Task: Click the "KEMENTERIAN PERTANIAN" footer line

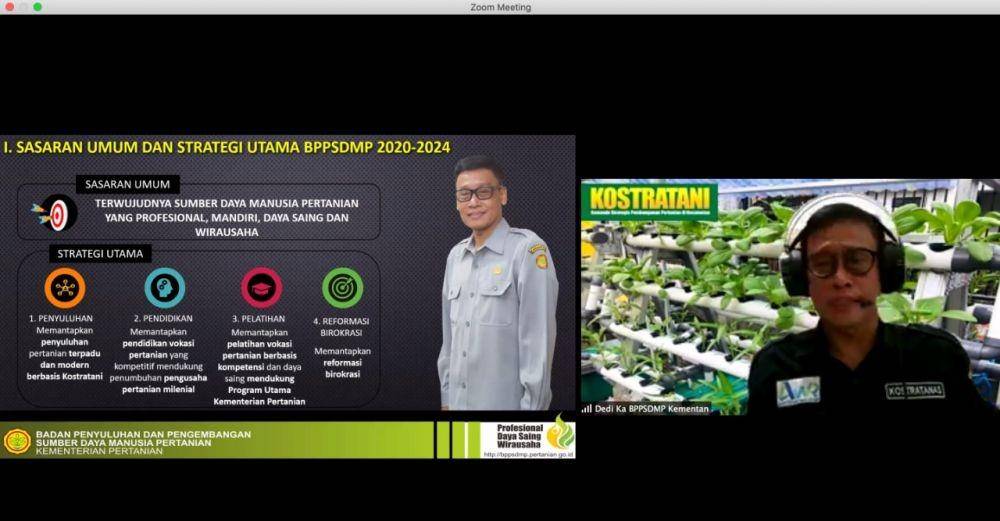Action: tap(99, 451)
